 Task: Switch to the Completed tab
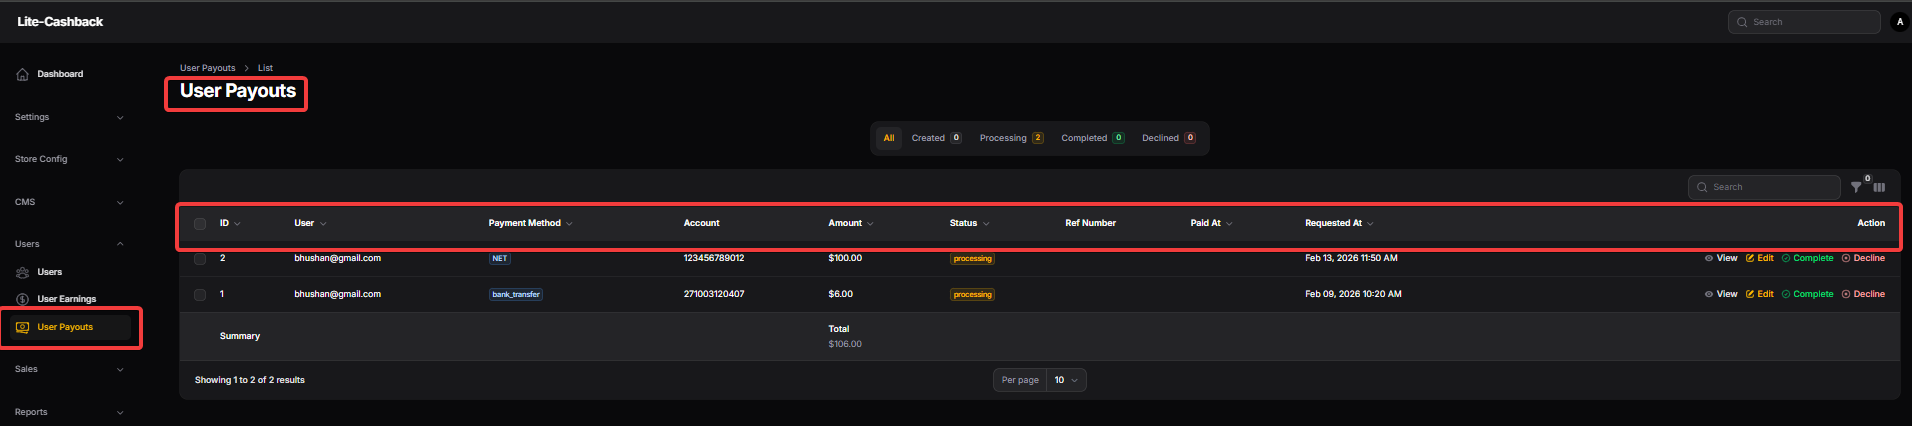click(x=1091, y=138)
